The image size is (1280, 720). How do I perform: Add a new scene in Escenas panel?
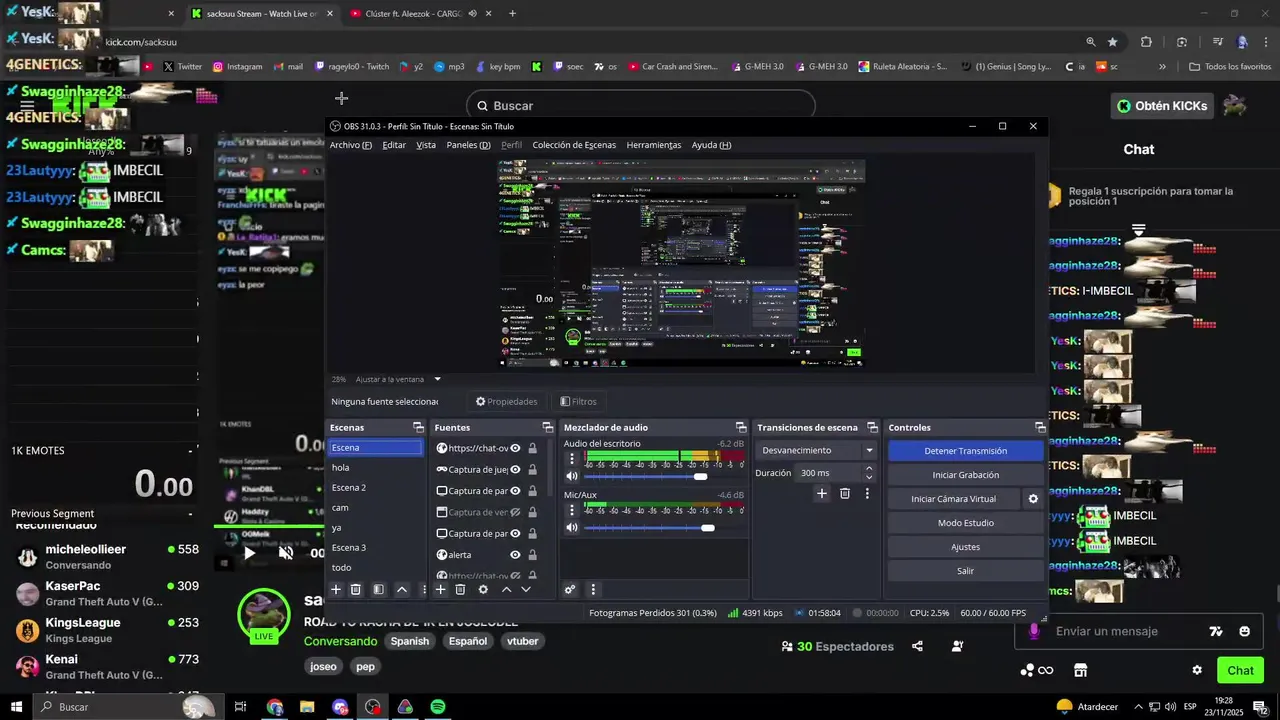click(x=336, y=590)
